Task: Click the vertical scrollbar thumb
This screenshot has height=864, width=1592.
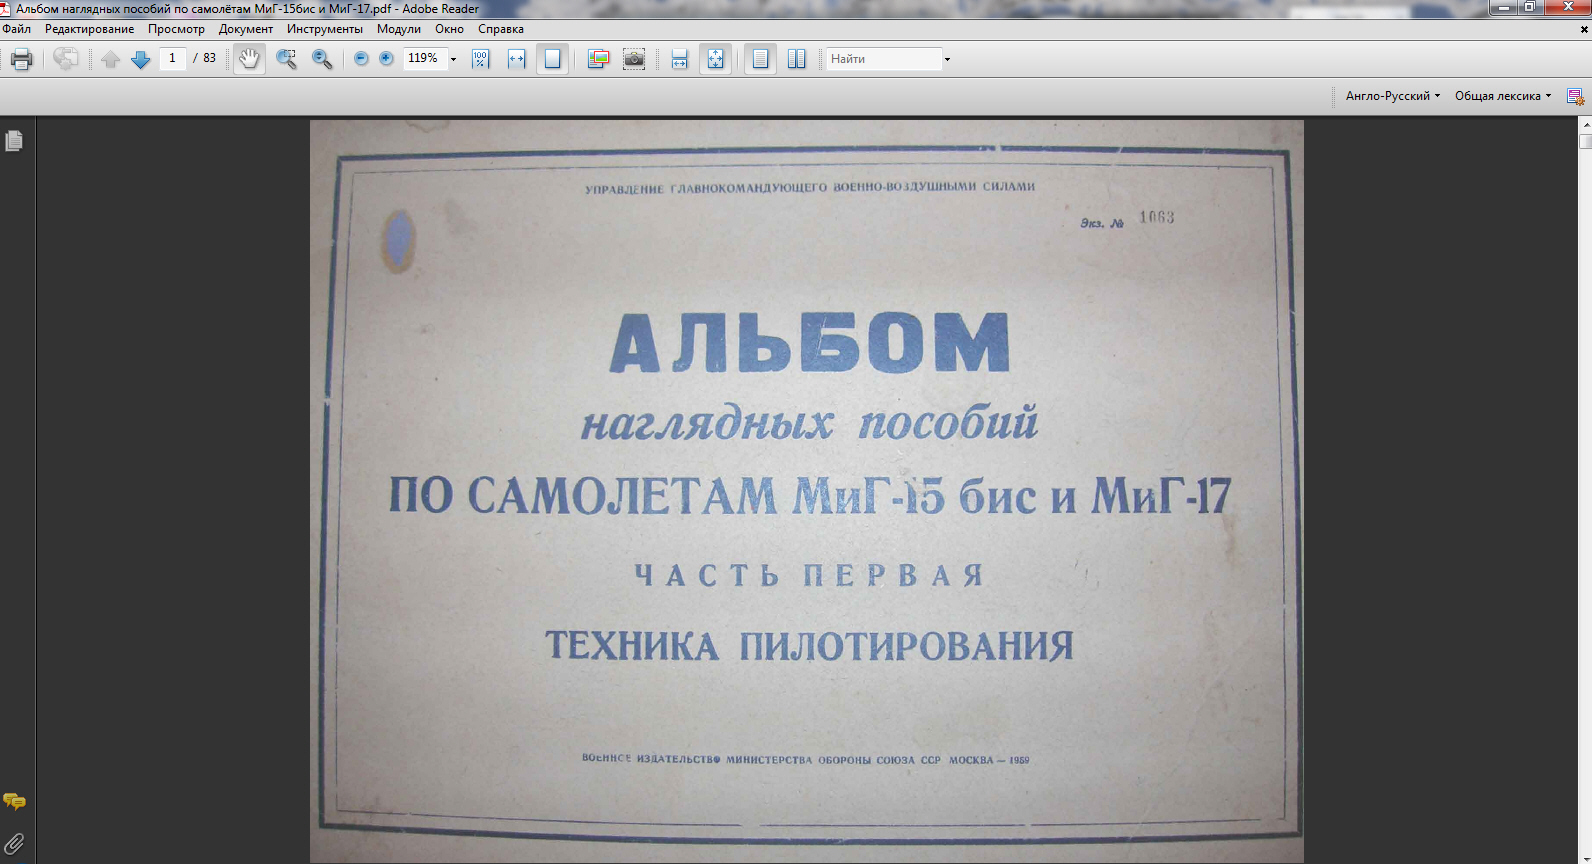Action: [1585, 141]
